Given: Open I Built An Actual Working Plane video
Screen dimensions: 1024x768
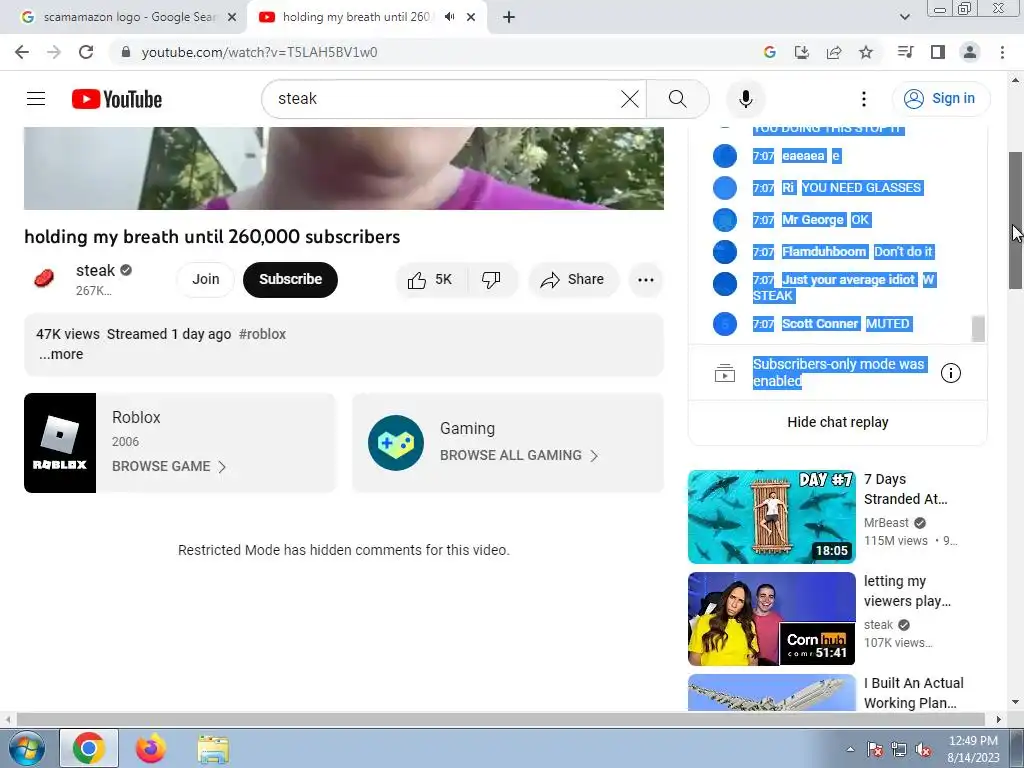Looking at the screenshot, I should 771,692.
